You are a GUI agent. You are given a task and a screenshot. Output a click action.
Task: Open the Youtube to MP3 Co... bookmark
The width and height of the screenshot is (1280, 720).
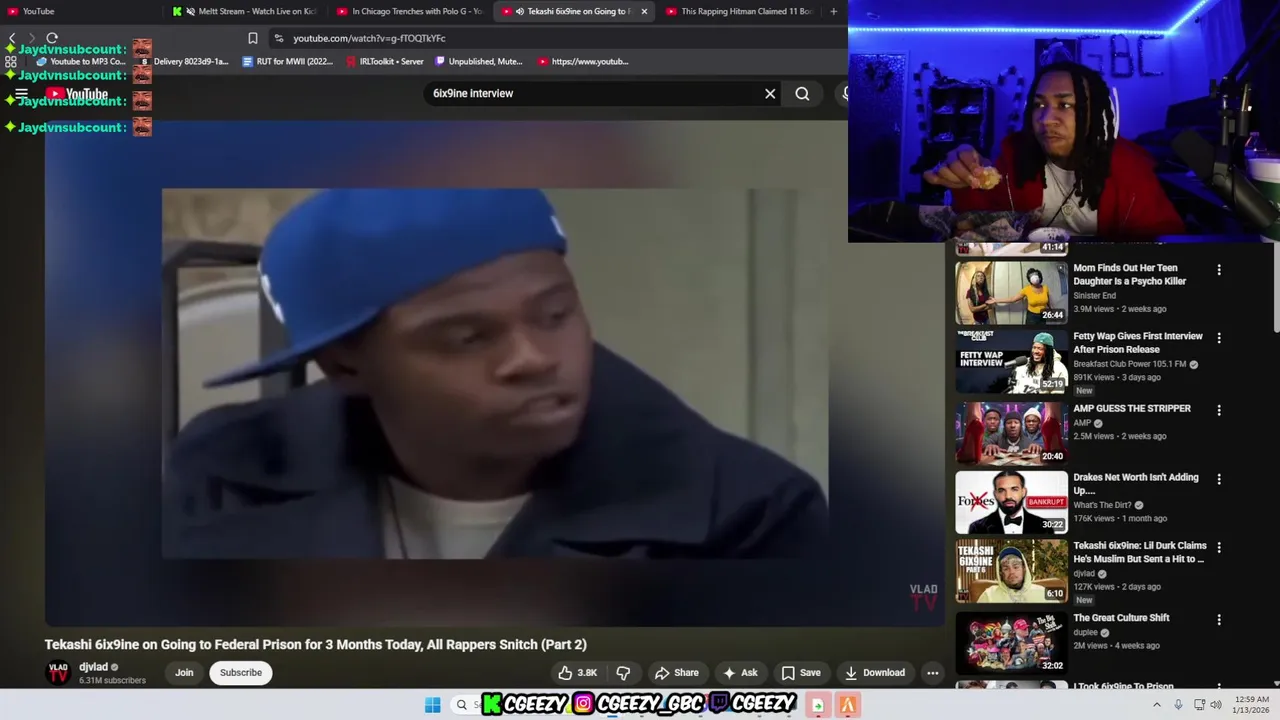click(80, 61)
